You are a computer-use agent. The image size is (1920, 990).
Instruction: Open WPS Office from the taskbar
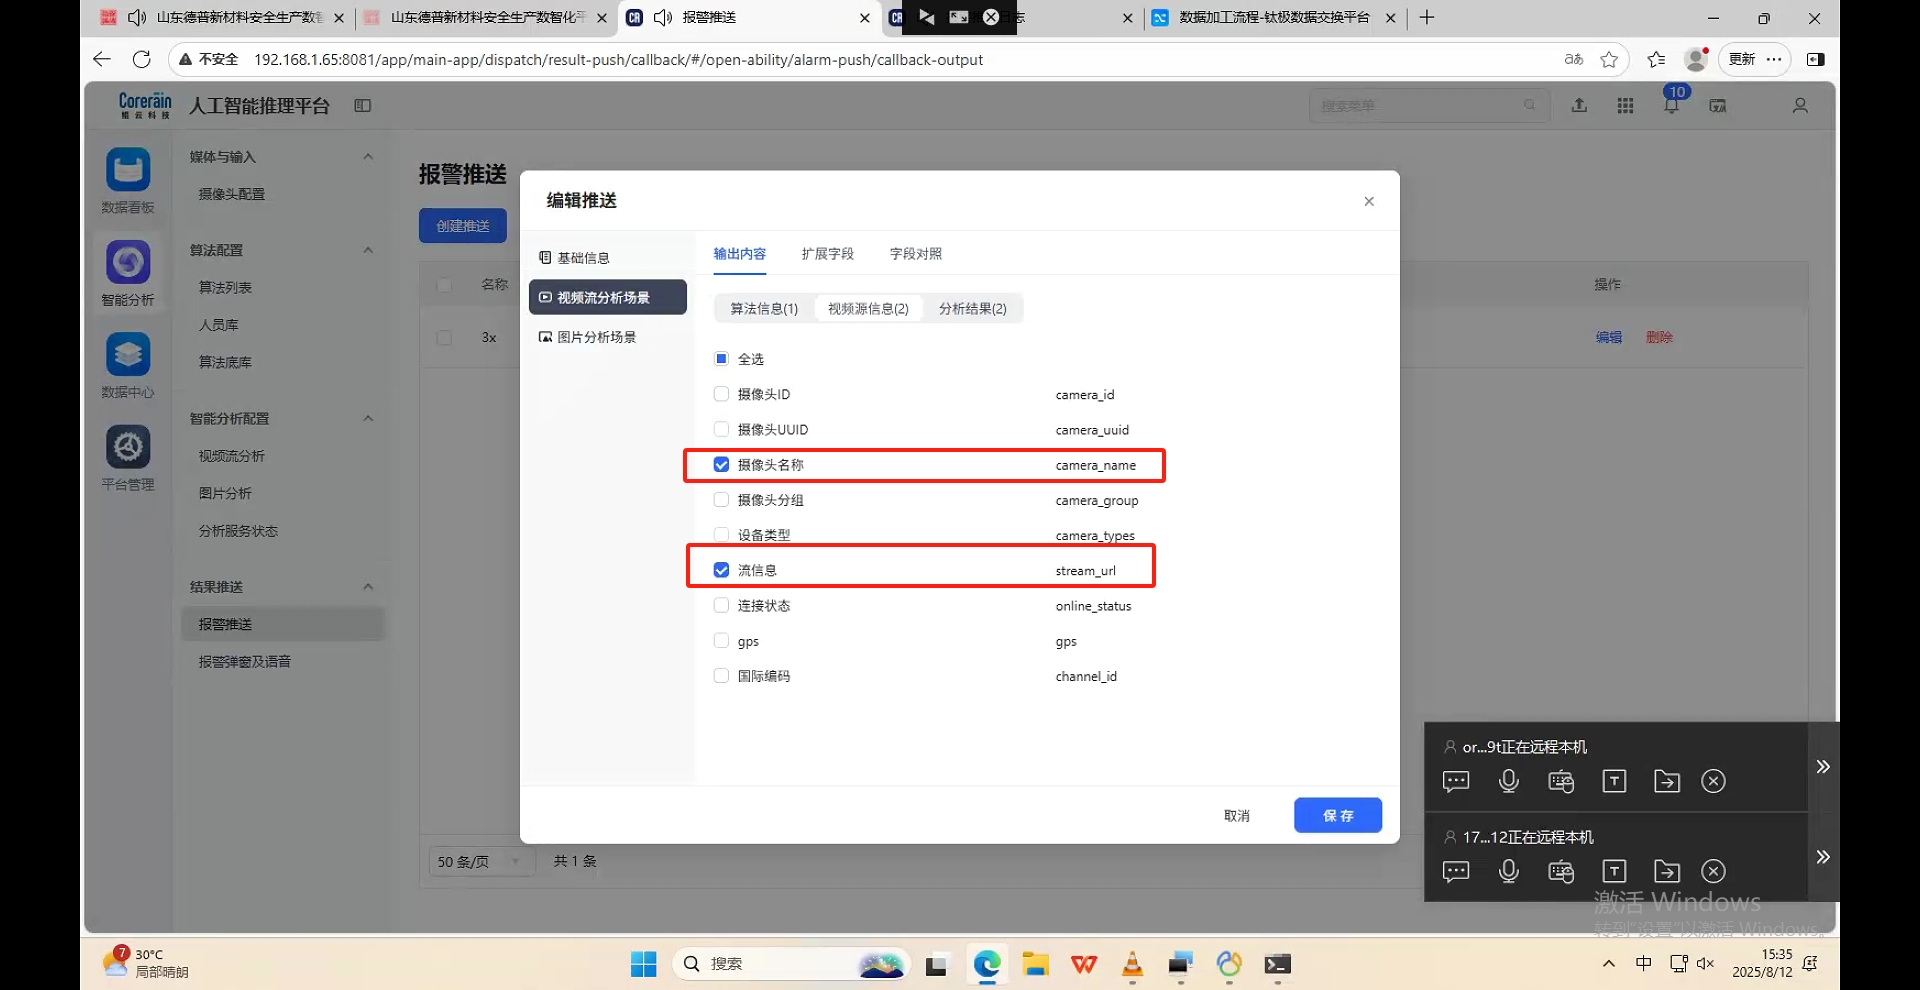[x=1084, y=964]
